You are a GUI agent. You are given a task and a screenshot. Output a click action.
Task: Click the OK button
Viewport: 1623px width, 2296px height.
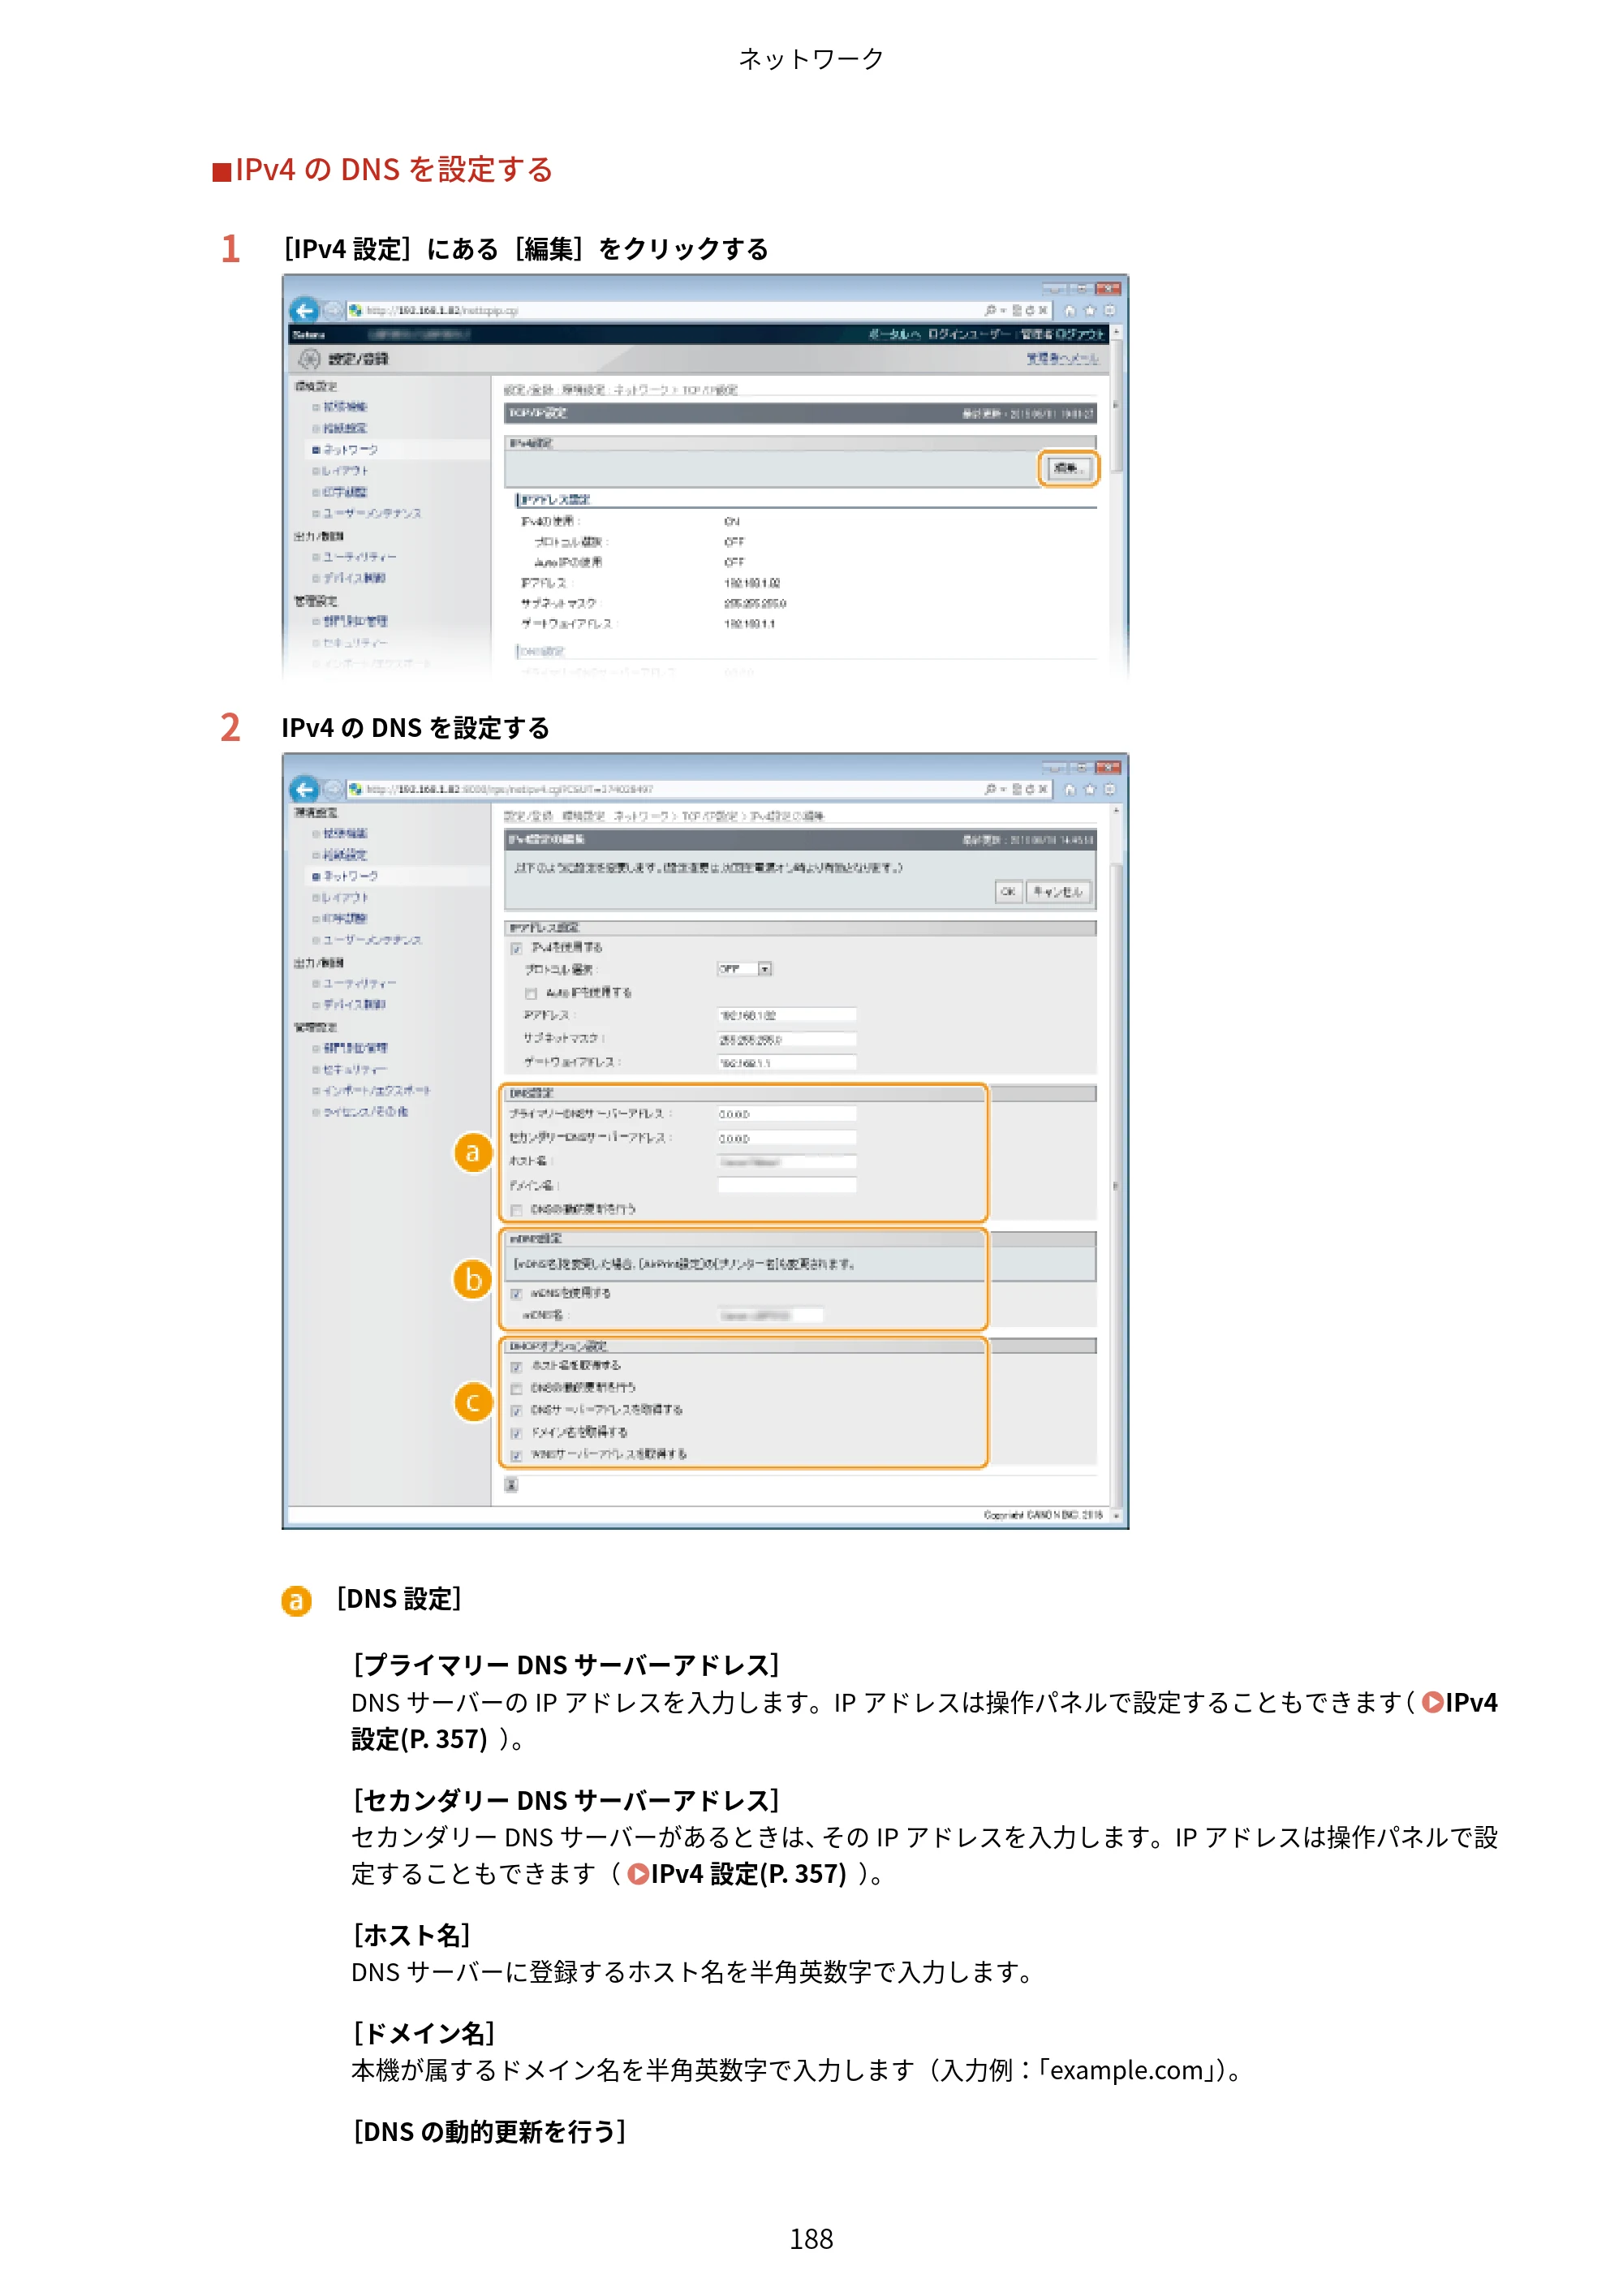point(1008,892)
